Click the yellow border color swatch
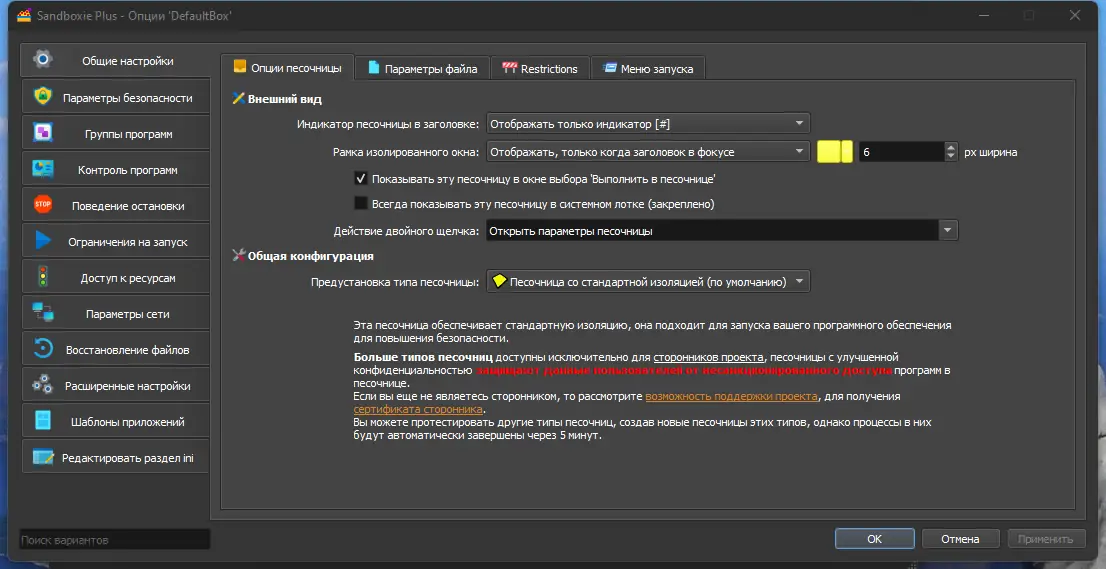The image size is (1106, 569). click(x=835, y=152)
